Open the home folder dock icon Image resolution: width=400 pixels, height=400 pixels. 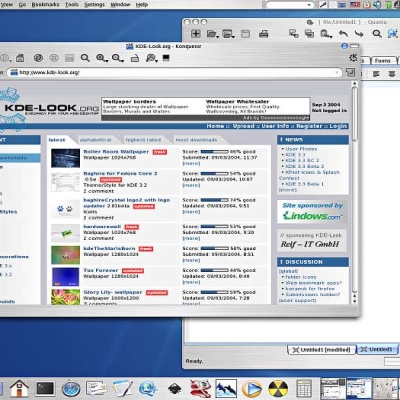point(19,388)
